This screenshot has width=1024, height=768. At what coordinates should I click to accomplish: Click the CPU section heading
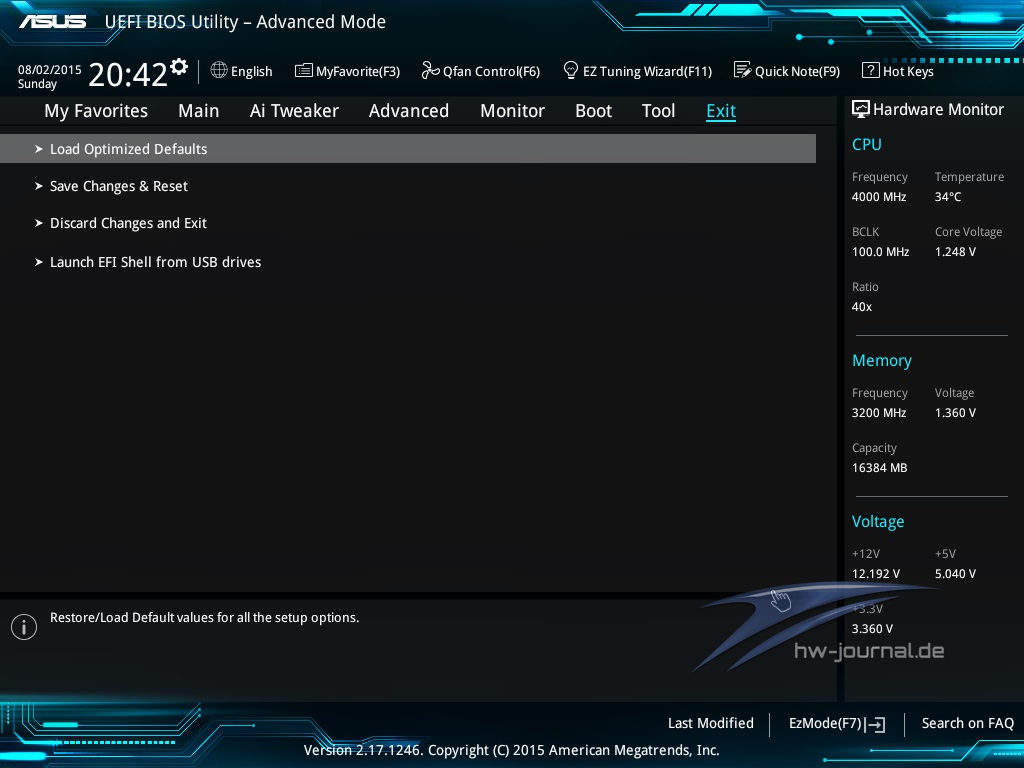867,144
